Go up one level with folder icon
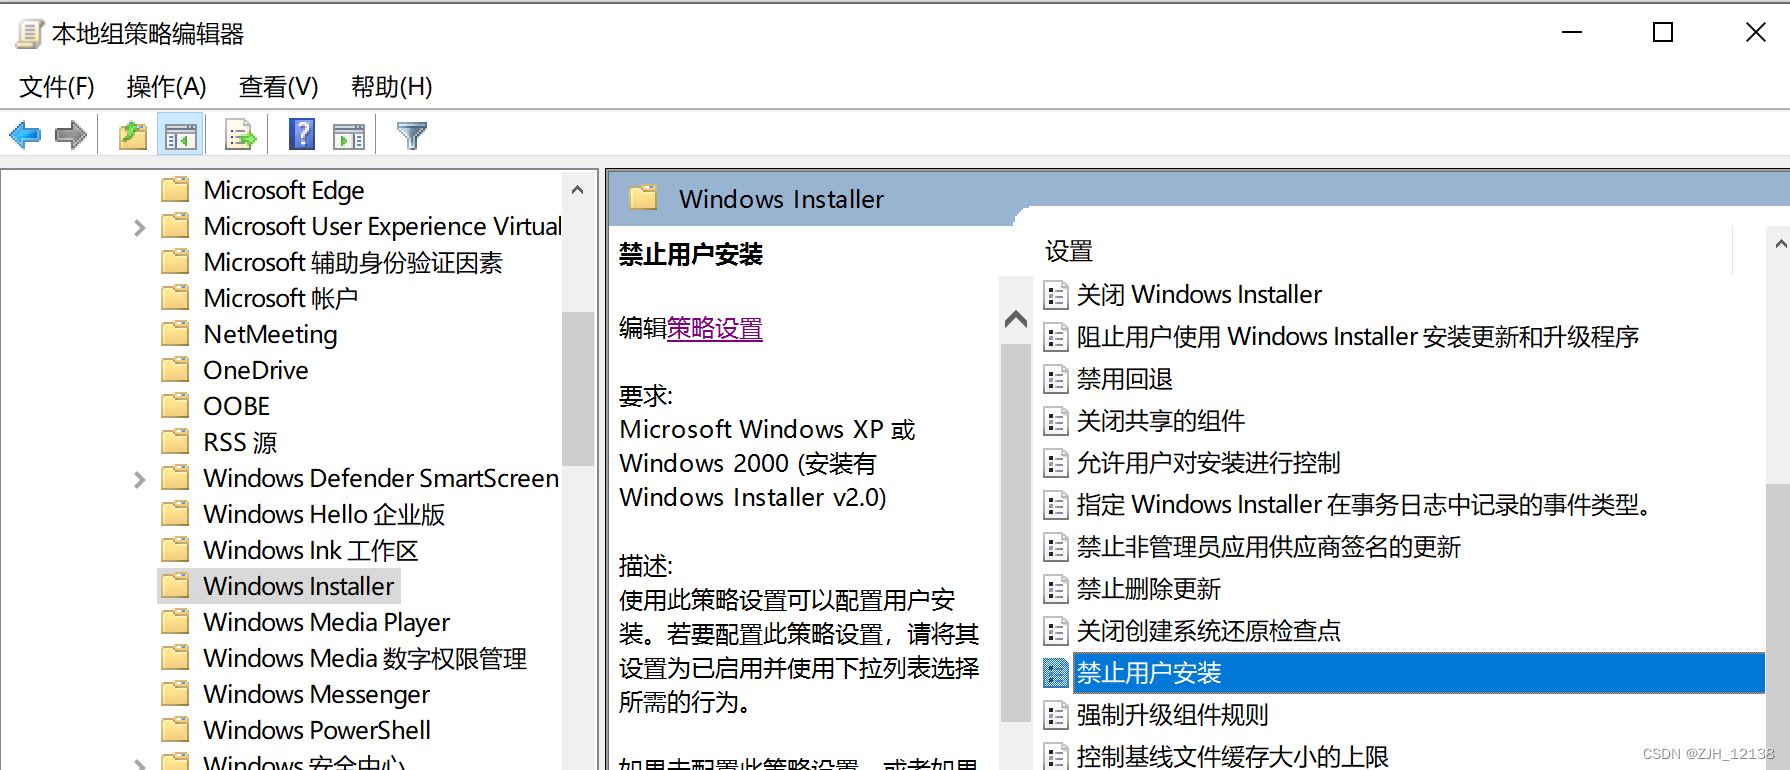The image size is (1790, 770). (x=133, y=135)
